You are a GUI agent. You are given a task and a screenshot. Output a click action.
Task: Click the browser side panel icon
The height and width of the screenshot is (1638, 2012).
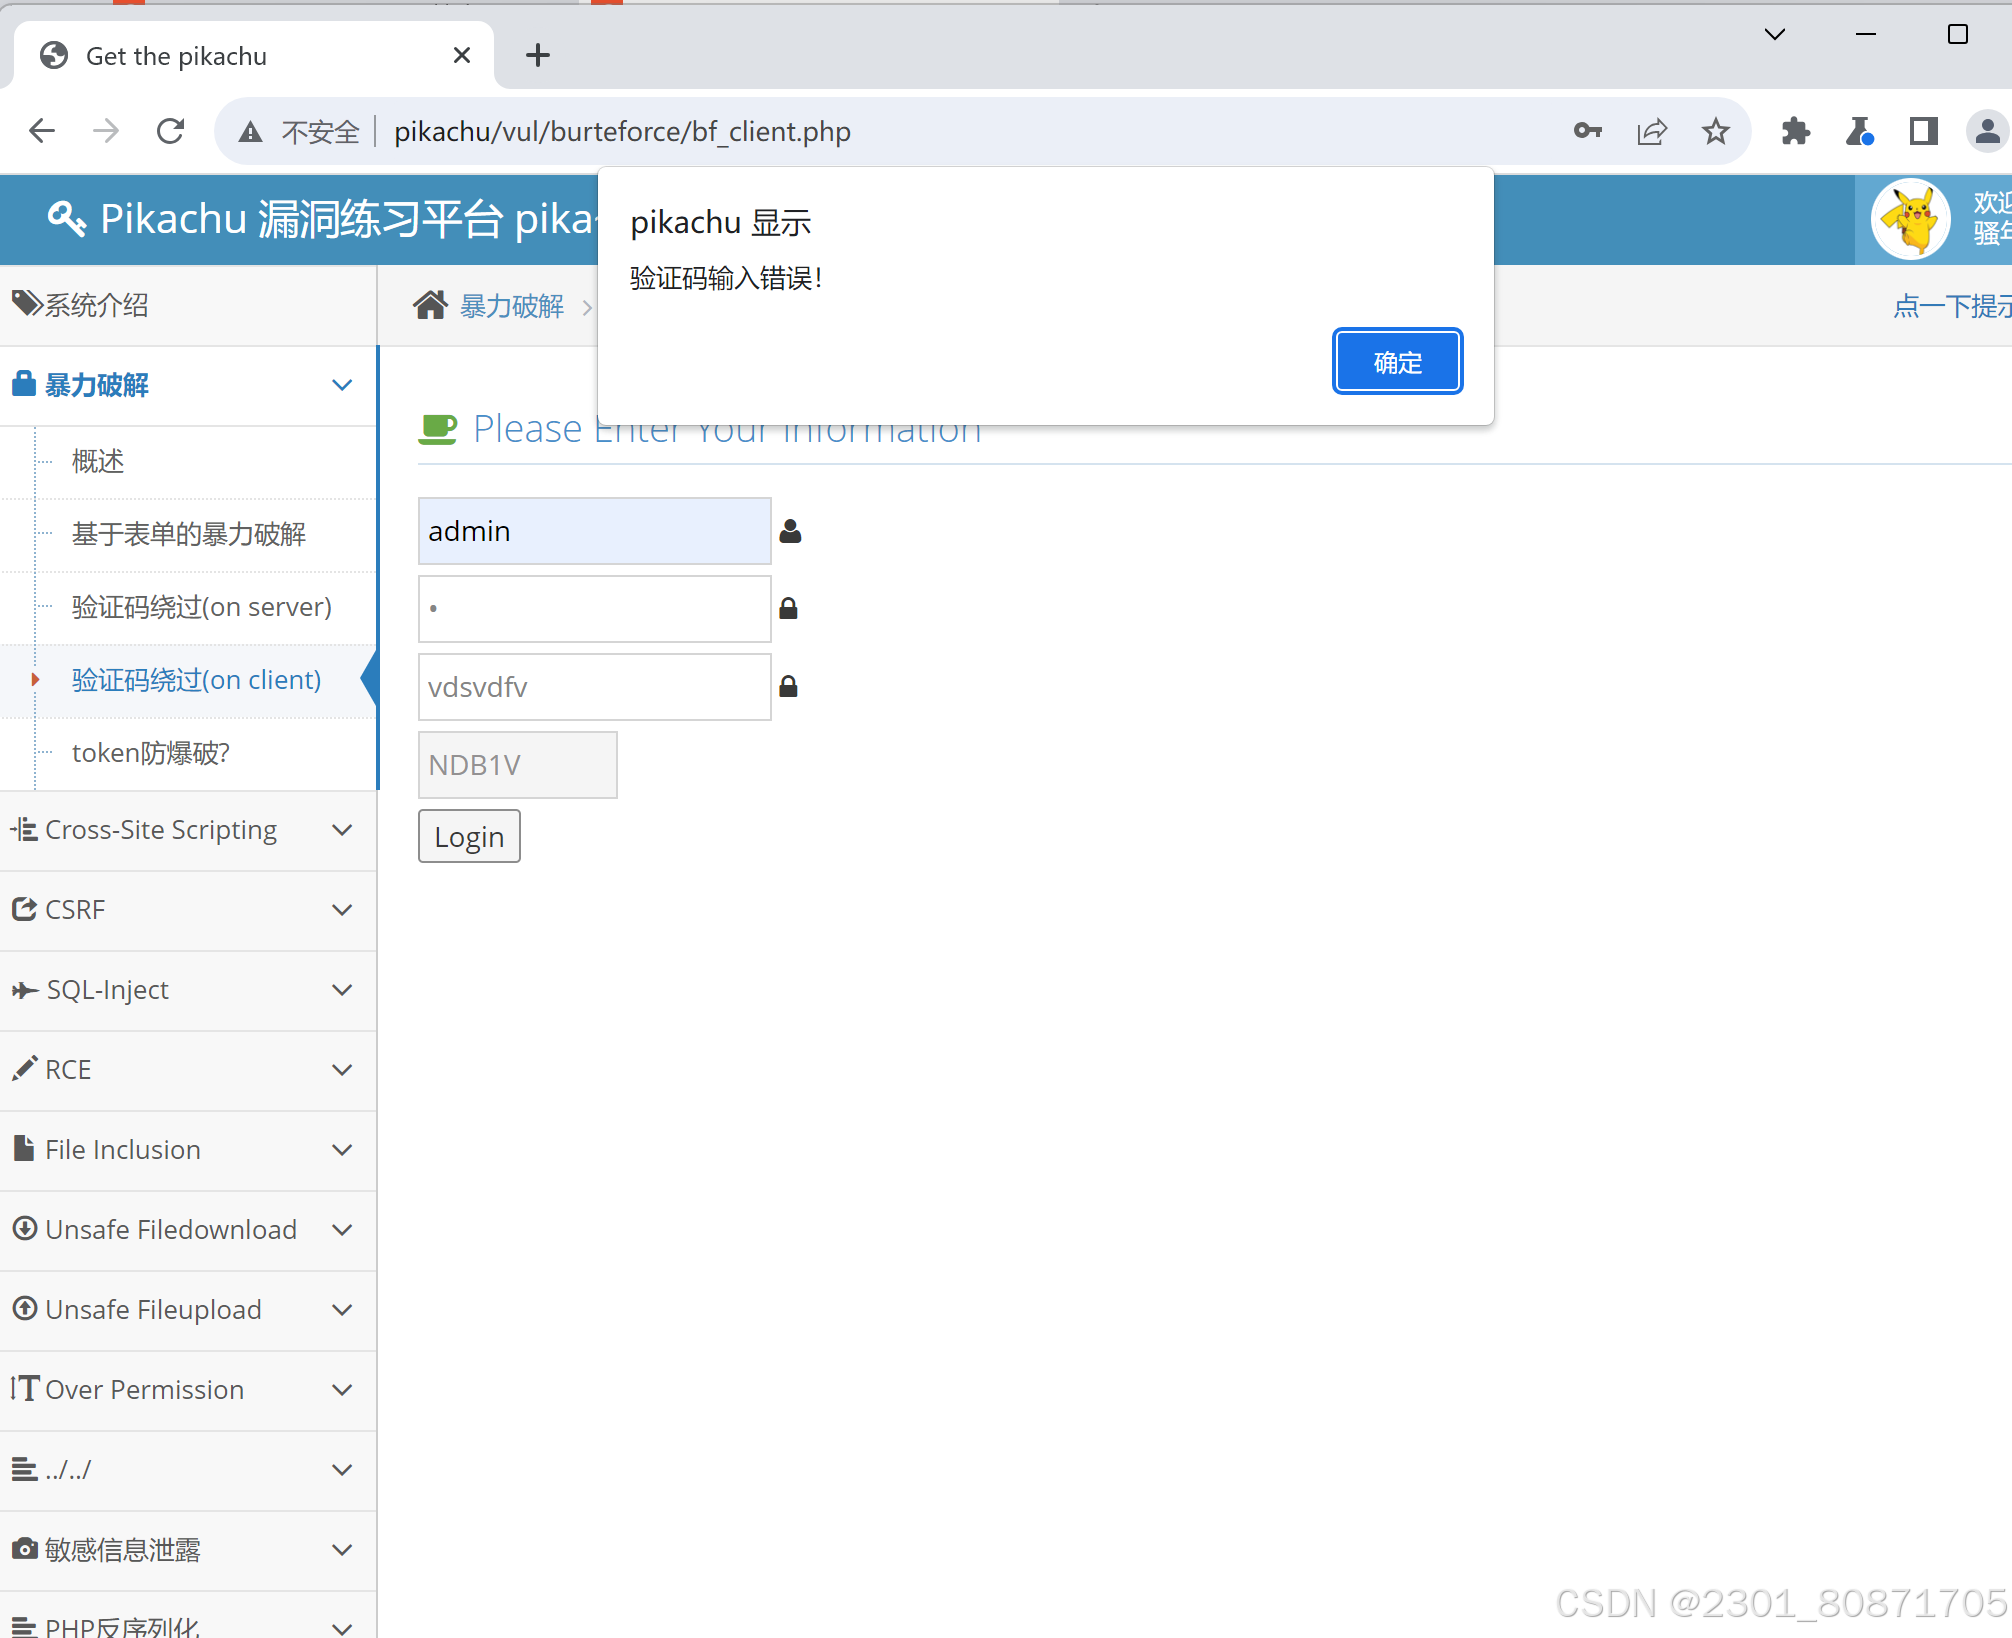pyautogui.click(x=1923, y=131)
